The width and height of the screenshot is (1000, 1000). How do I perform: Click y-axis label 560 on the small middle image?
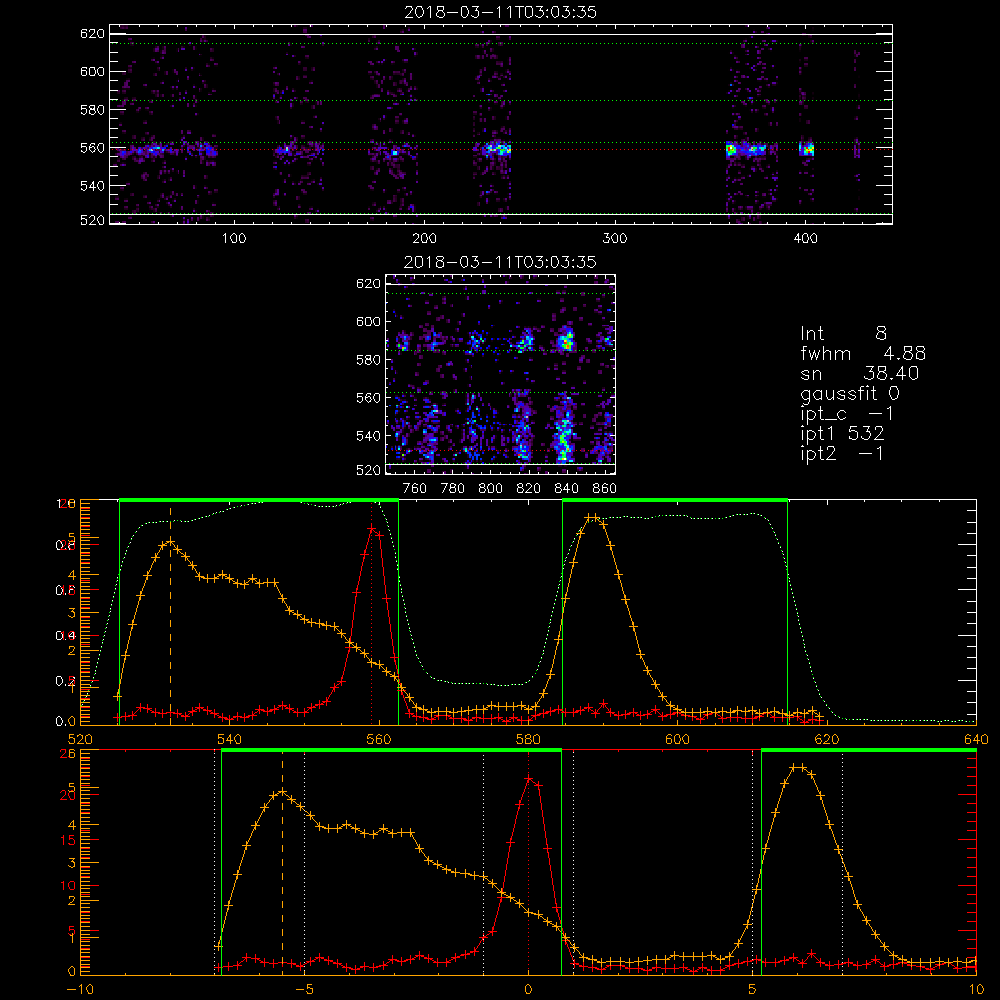(x=368, y=398)
